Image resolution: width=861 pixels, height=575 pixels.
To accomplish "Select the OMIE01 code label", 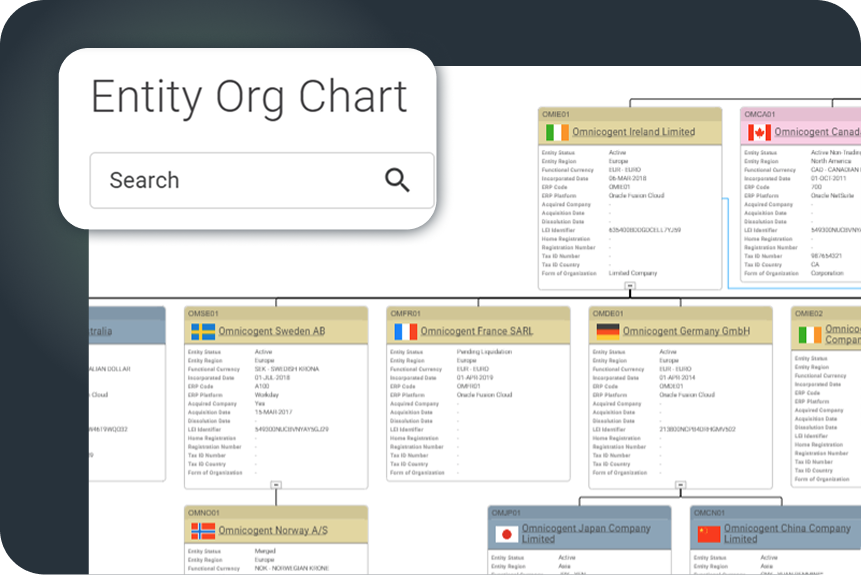I will pos(556,114).
